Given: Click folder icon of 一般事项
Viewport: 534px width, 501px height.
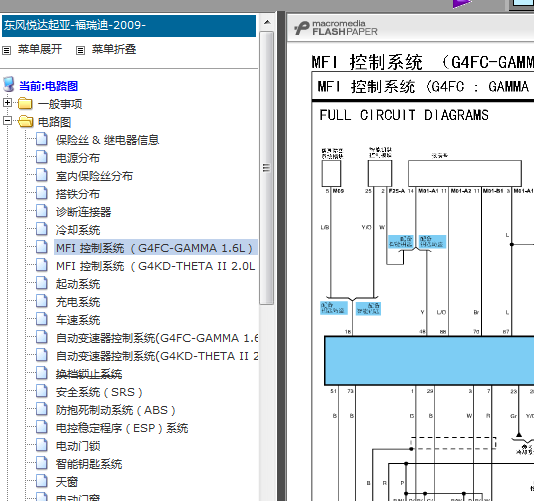Looking at the screenshot, I should (25, 103).
